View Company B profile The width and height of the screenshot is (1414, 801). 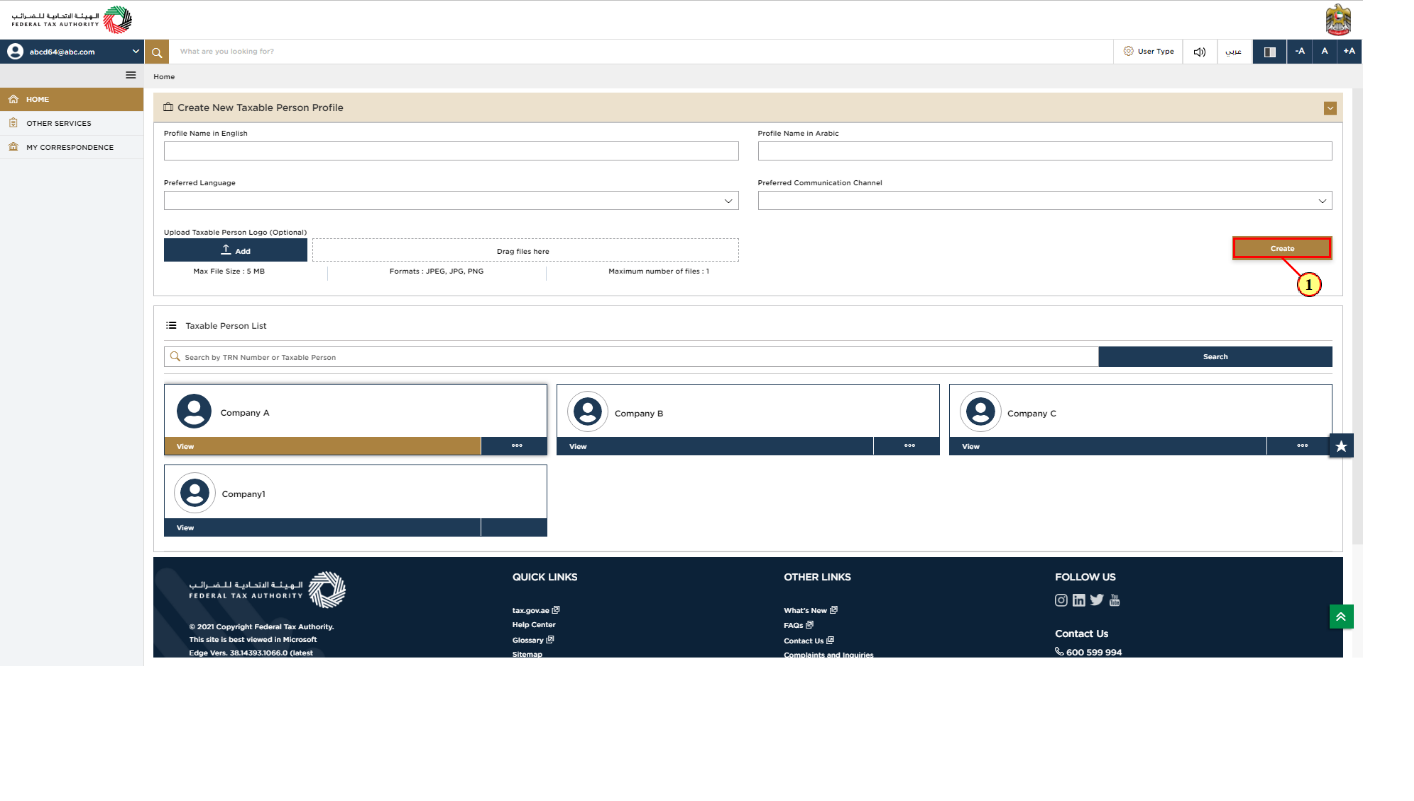click(x=714, y=446)
